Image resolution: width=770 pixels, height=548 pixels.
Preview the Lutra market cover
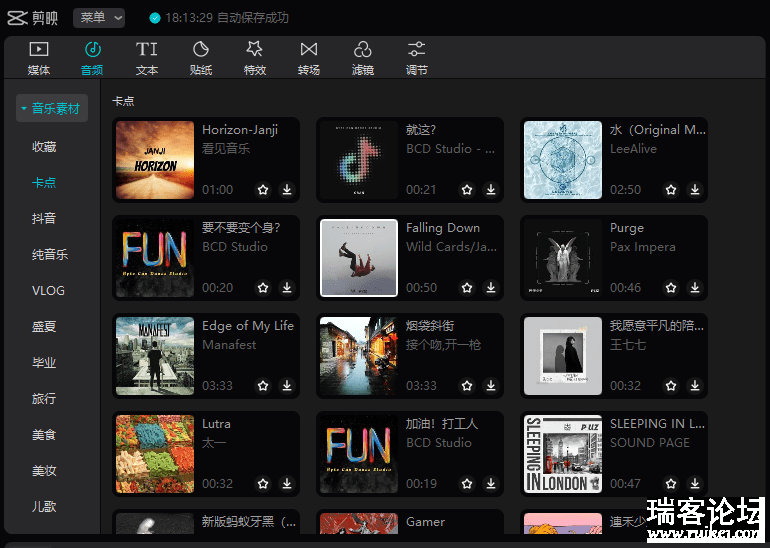[x=155, y=454]
